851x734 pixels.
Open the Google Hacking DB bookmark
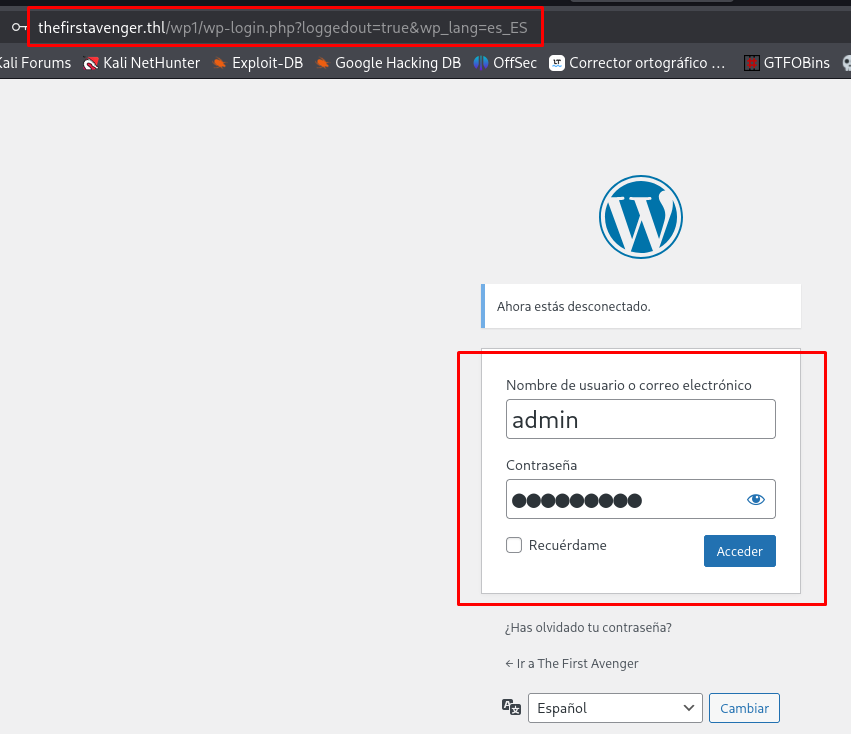388,63
